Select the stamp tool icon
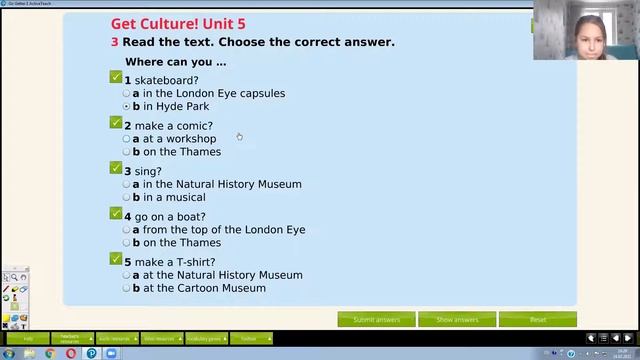 click(15, 298)
